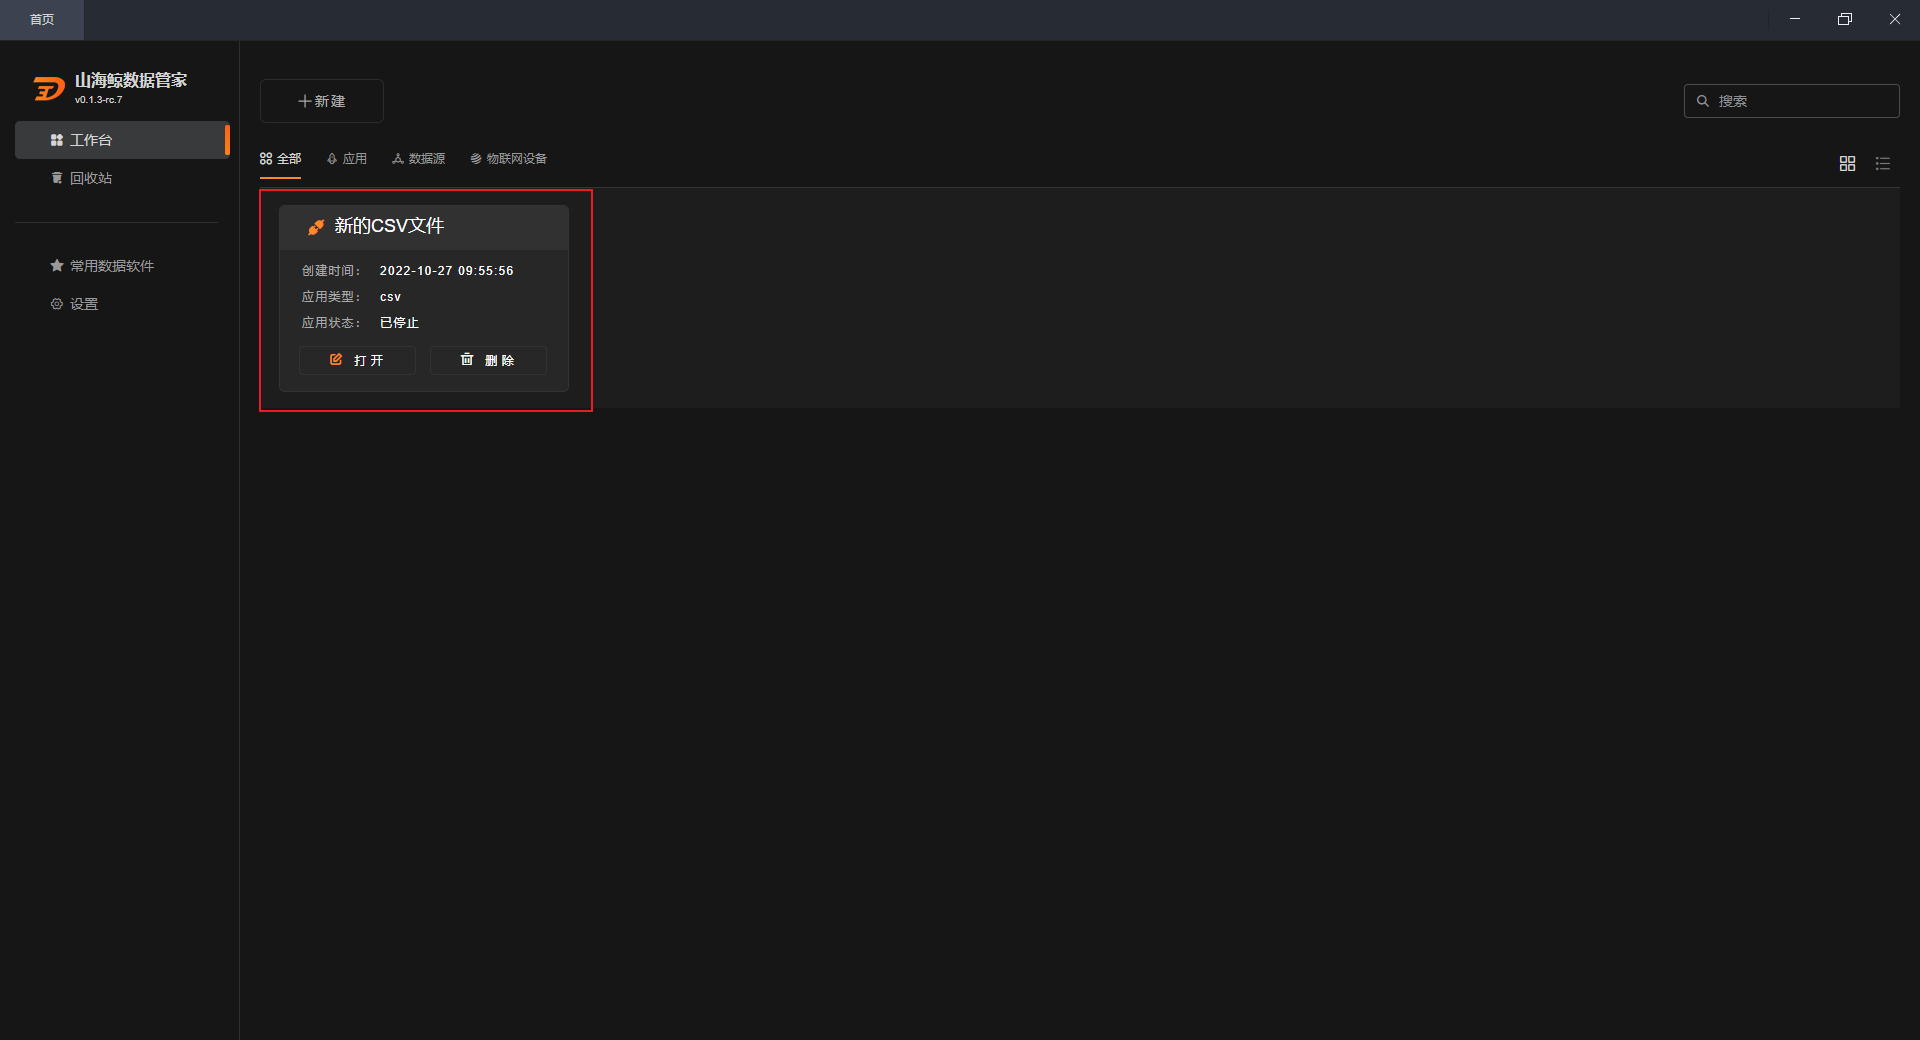
Task: Switch to grid view layout icon
Action: pos(1847,163)
